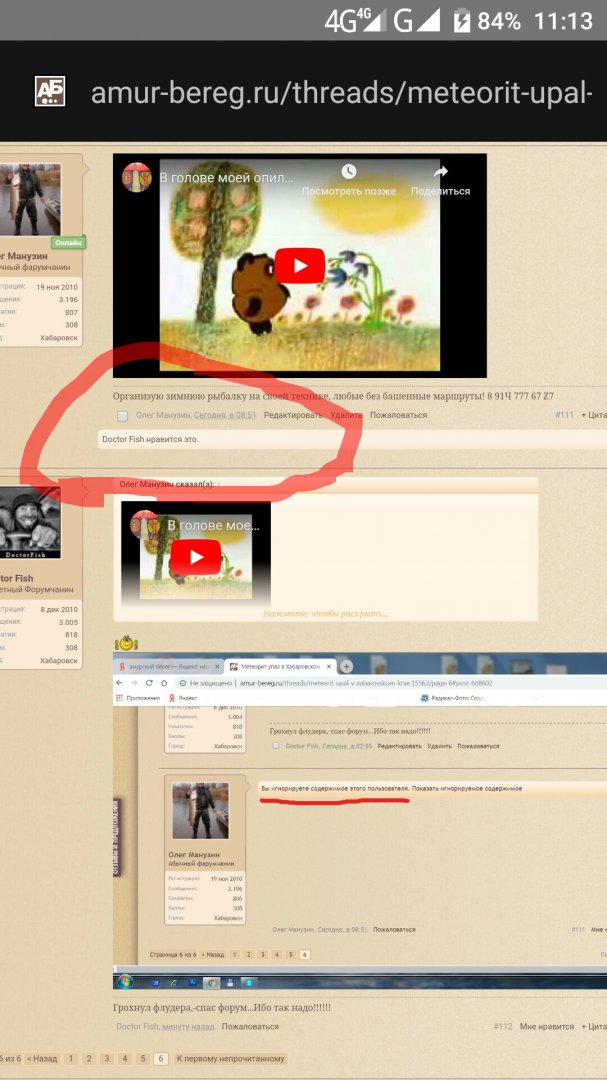Play the quoted video in Doctor Fish's post
Image resolution: width=607 pixels, height=1080 pixels.
coord(195,557)
